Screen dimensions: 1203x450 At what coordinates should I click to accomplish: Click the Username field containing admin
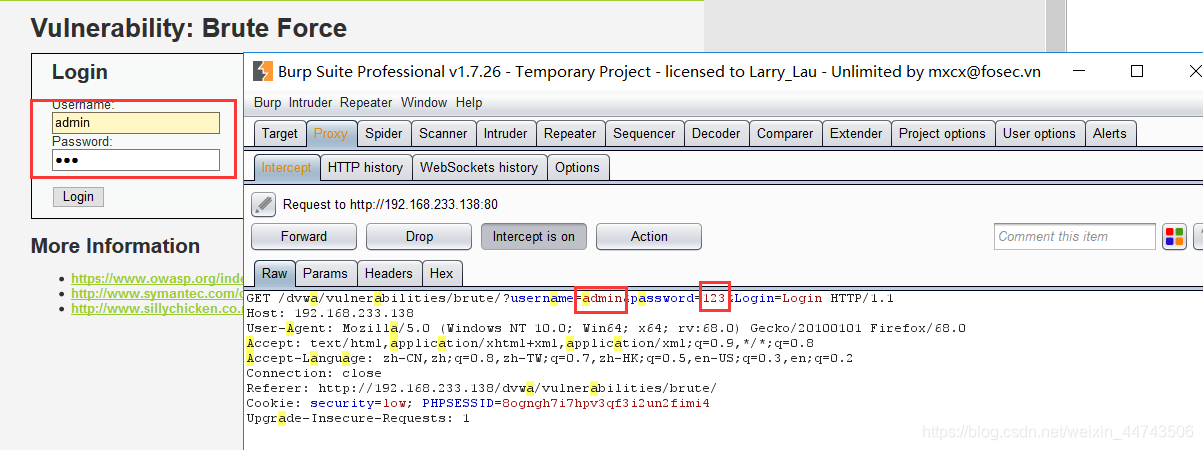pos(136,122)
